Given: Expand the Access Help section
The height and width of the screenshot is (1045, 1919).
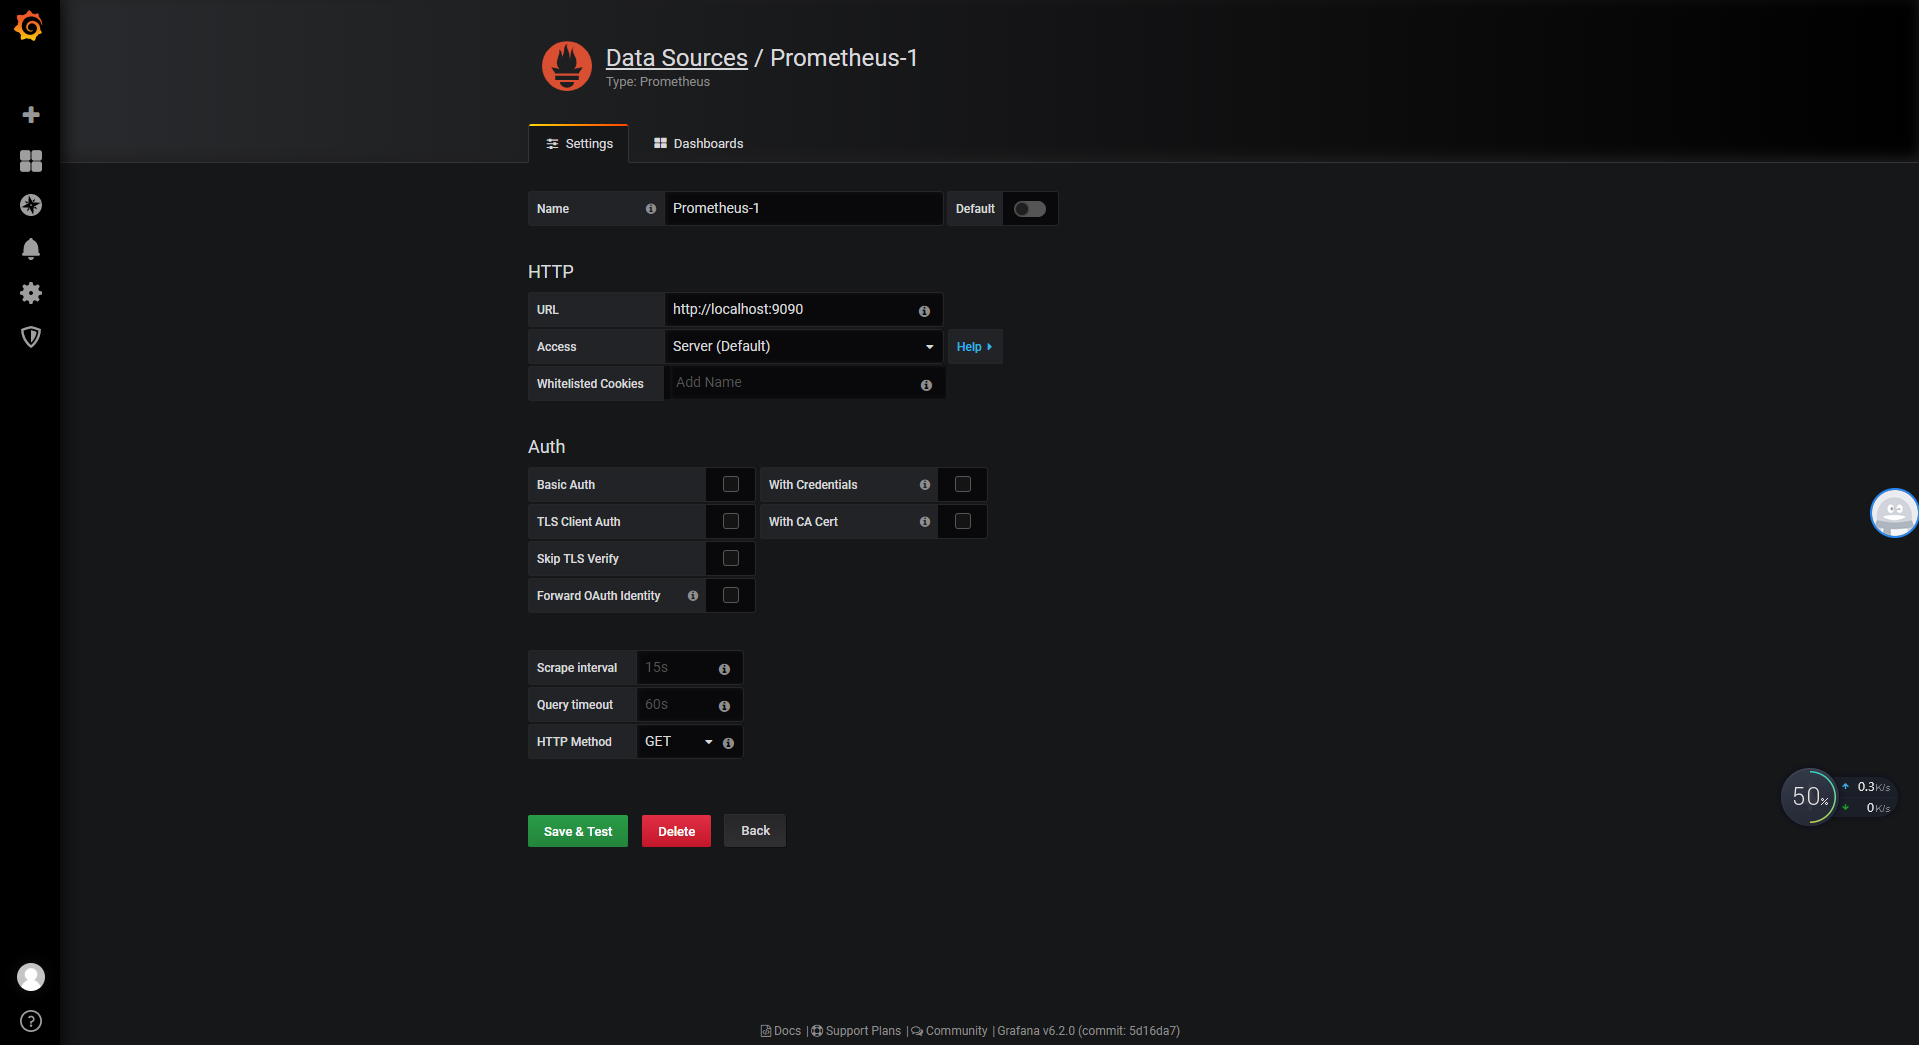Looking at the screenshot, I should click(974, 347).
